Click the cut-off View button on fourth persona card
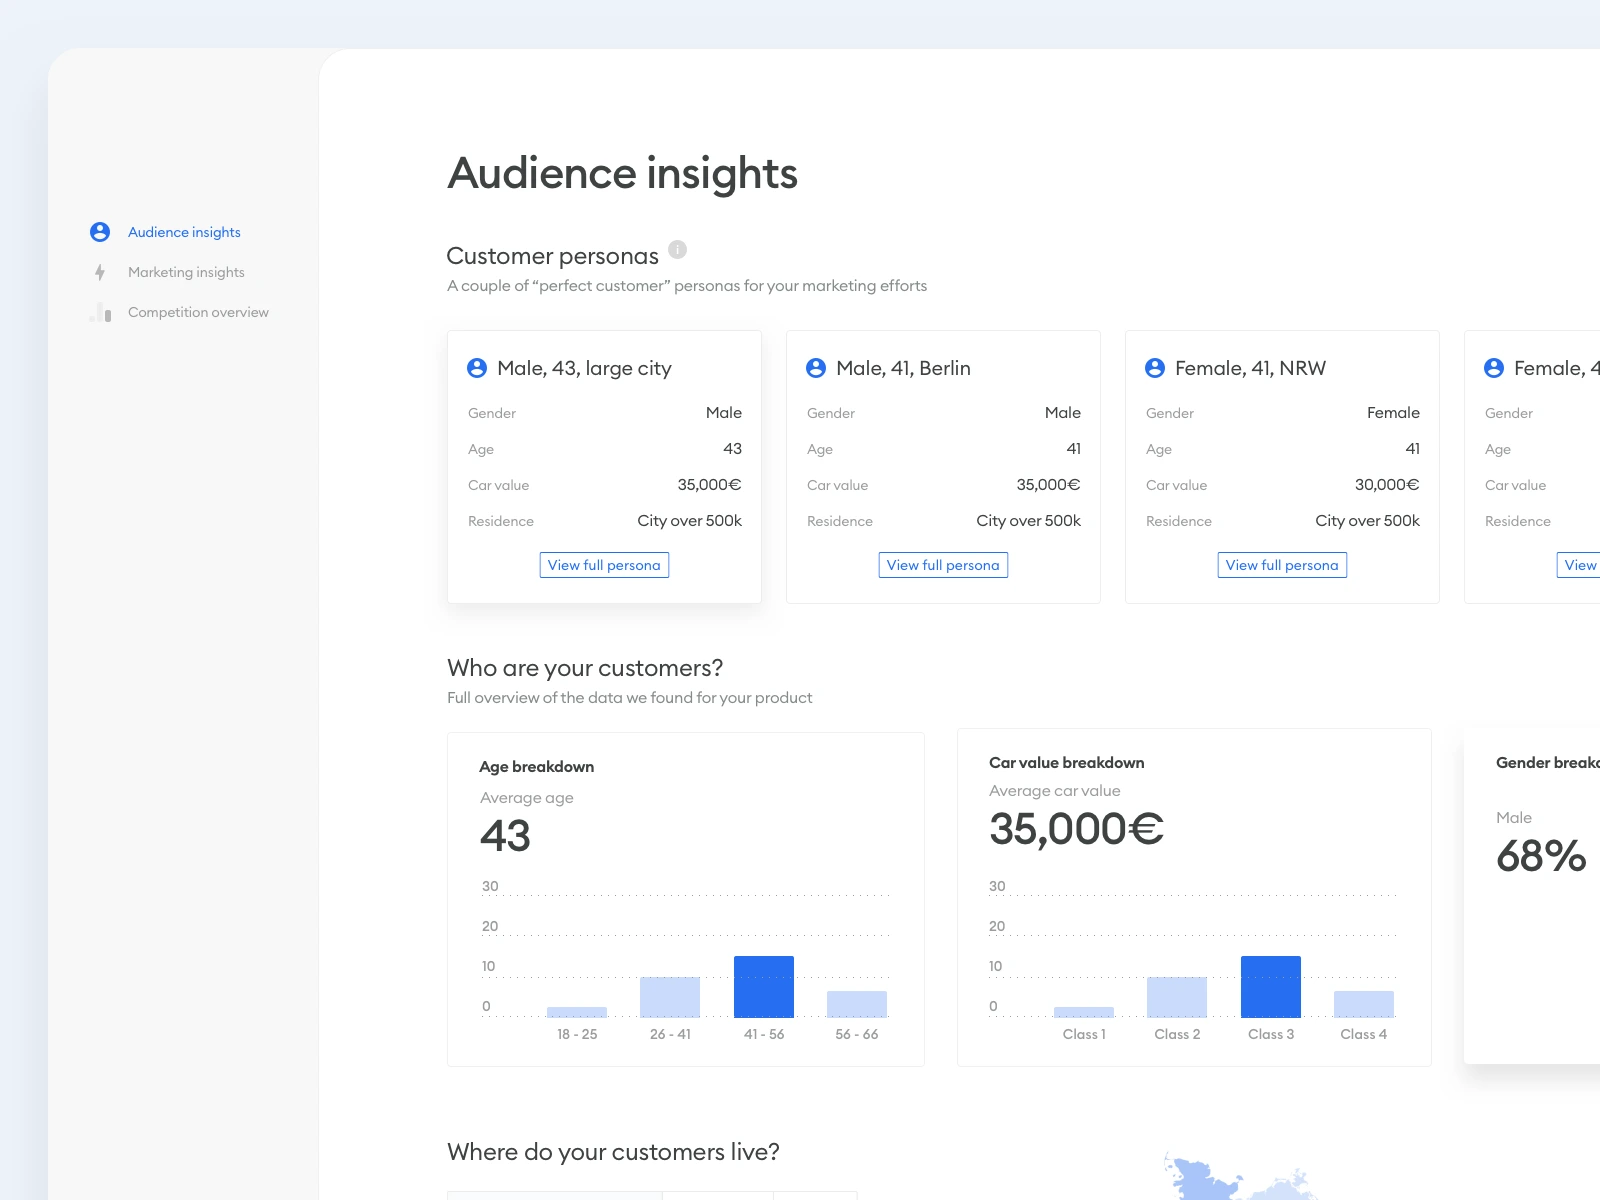 coord(1579,565)
